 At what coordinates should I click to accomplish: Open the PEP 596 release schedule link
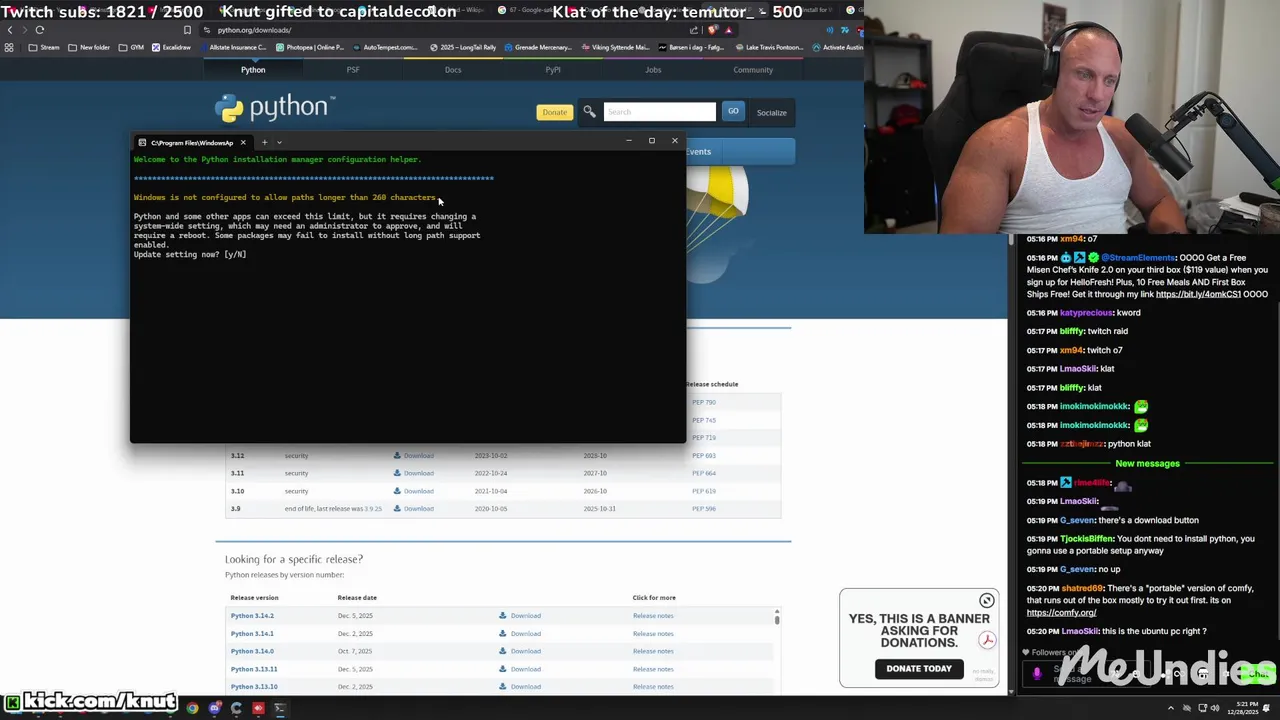click(x=704, y=509)
